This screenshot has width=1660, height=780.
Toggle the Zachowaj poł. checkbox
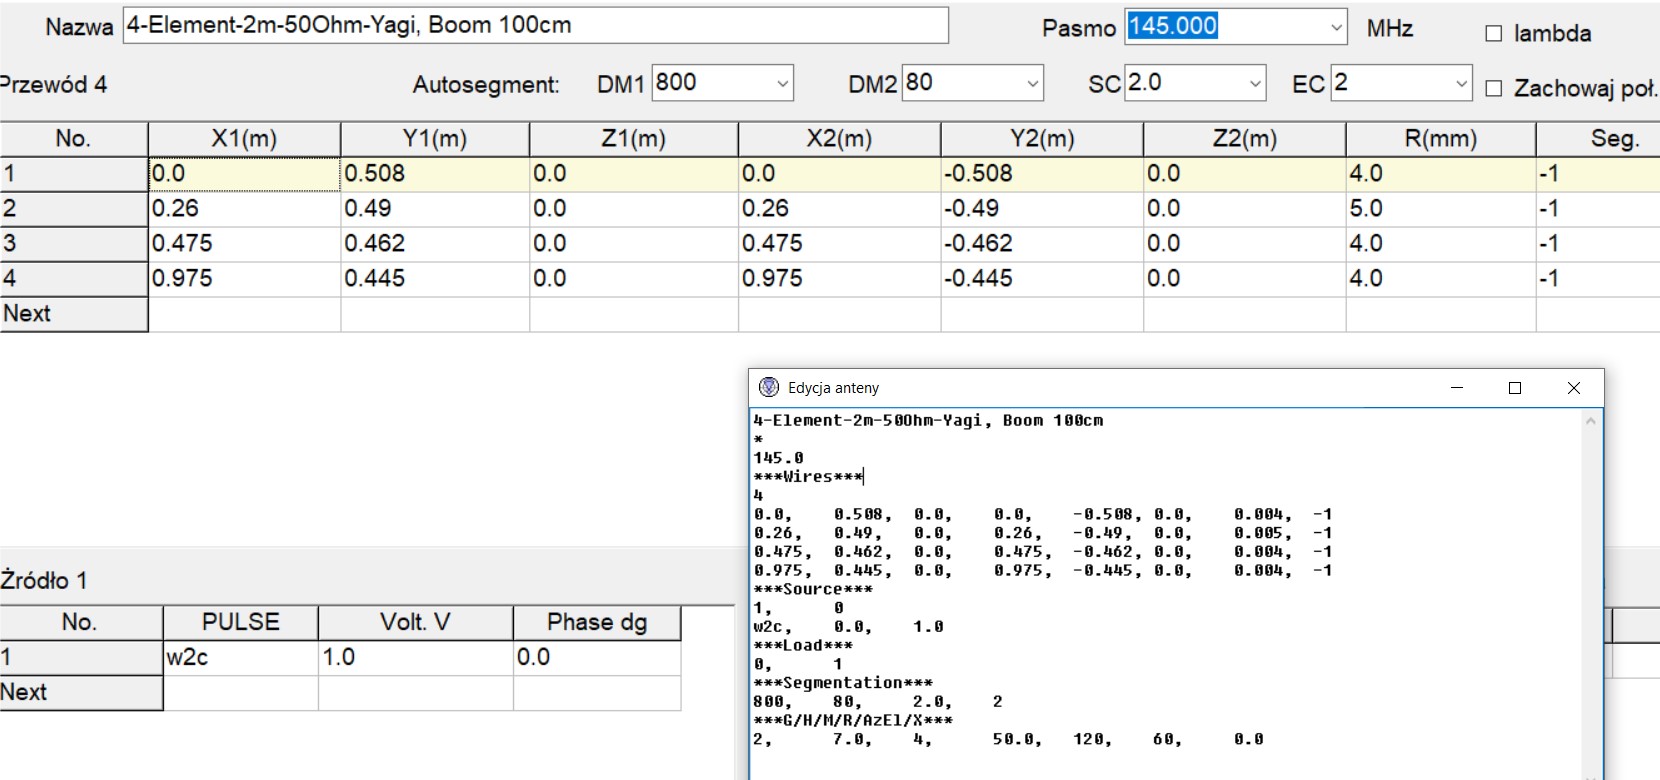tap(1494, 88)
